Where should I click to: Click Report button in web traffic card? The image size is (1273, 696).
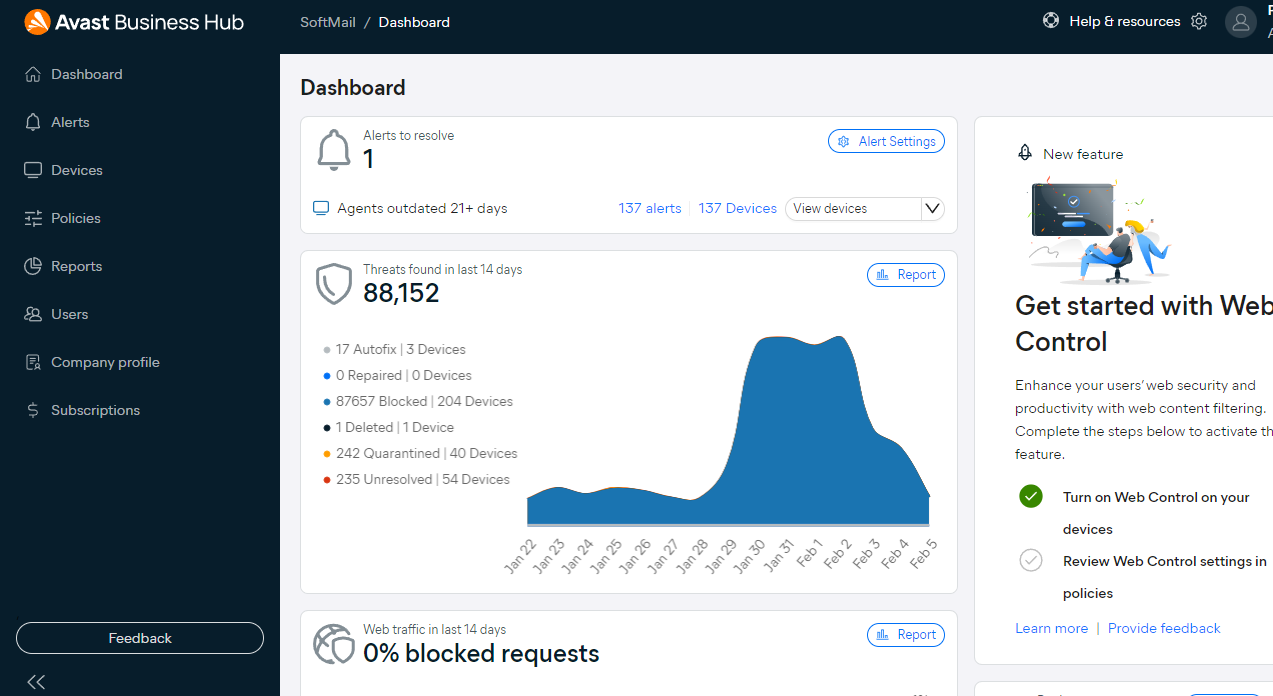click(906, 634)
